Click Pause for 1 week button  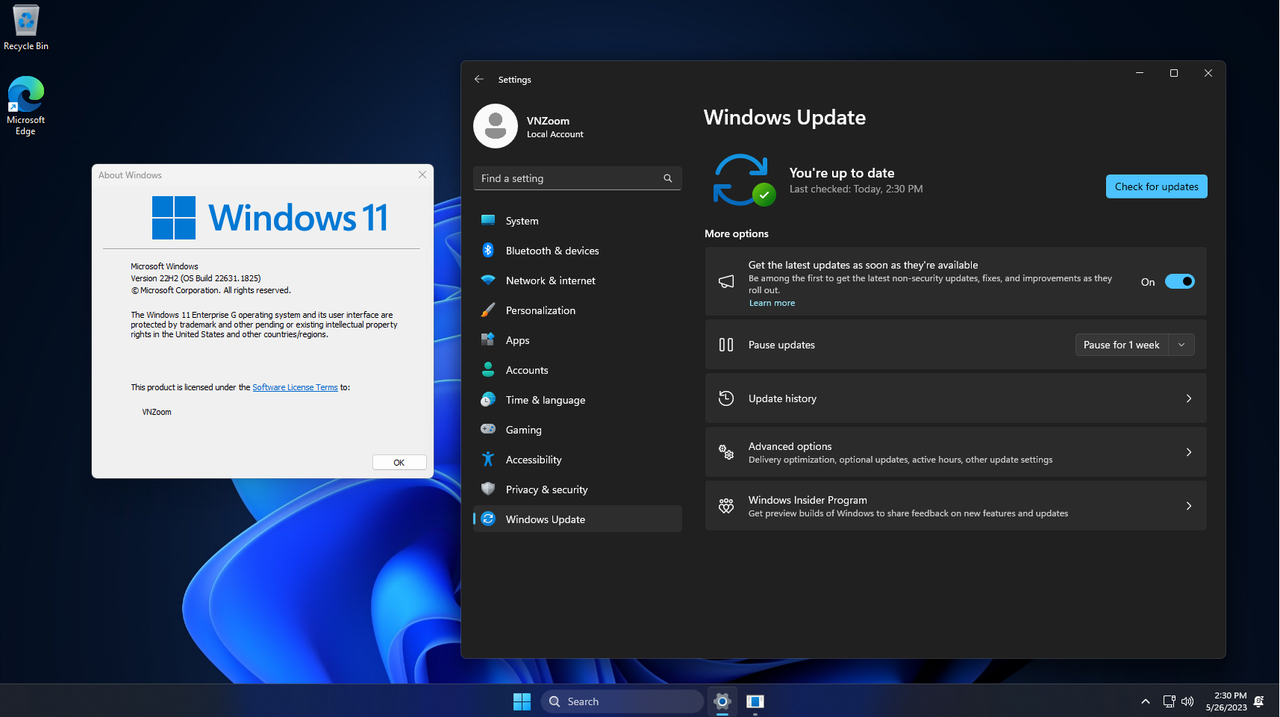(x=1121, y=345)
